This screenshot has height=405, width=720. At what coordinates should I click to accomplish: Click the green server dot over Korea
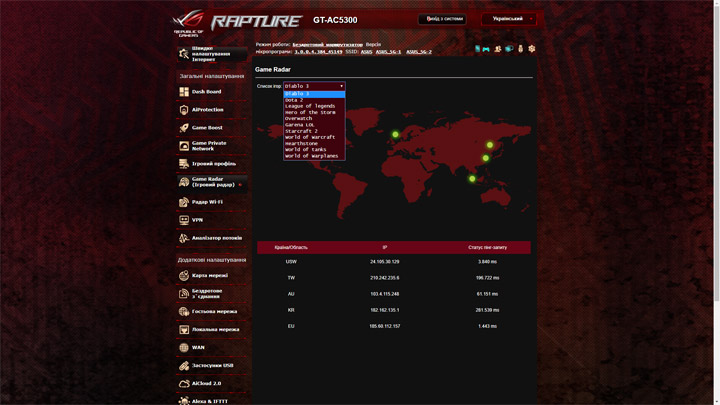pyautogui.click(x=490, y=145)
